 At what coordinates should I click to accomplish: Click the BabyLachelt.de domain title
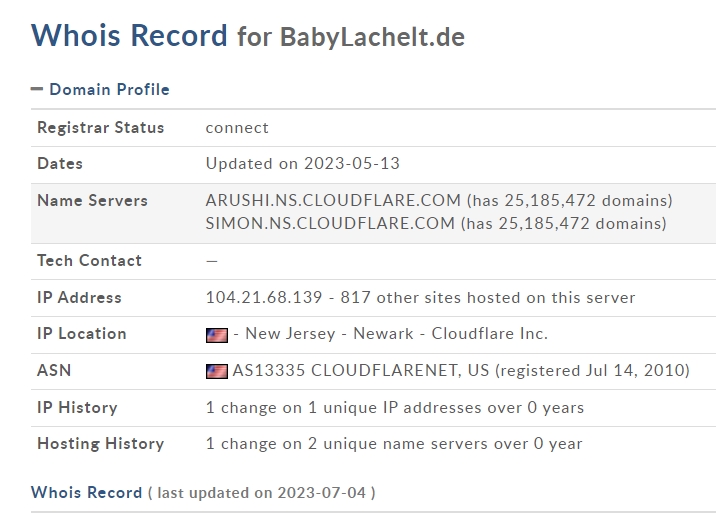(x=372, y=38)
